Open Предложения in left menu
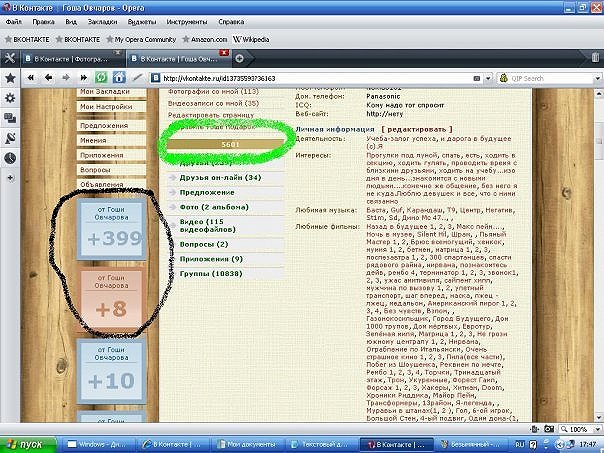 click(112, 126)
